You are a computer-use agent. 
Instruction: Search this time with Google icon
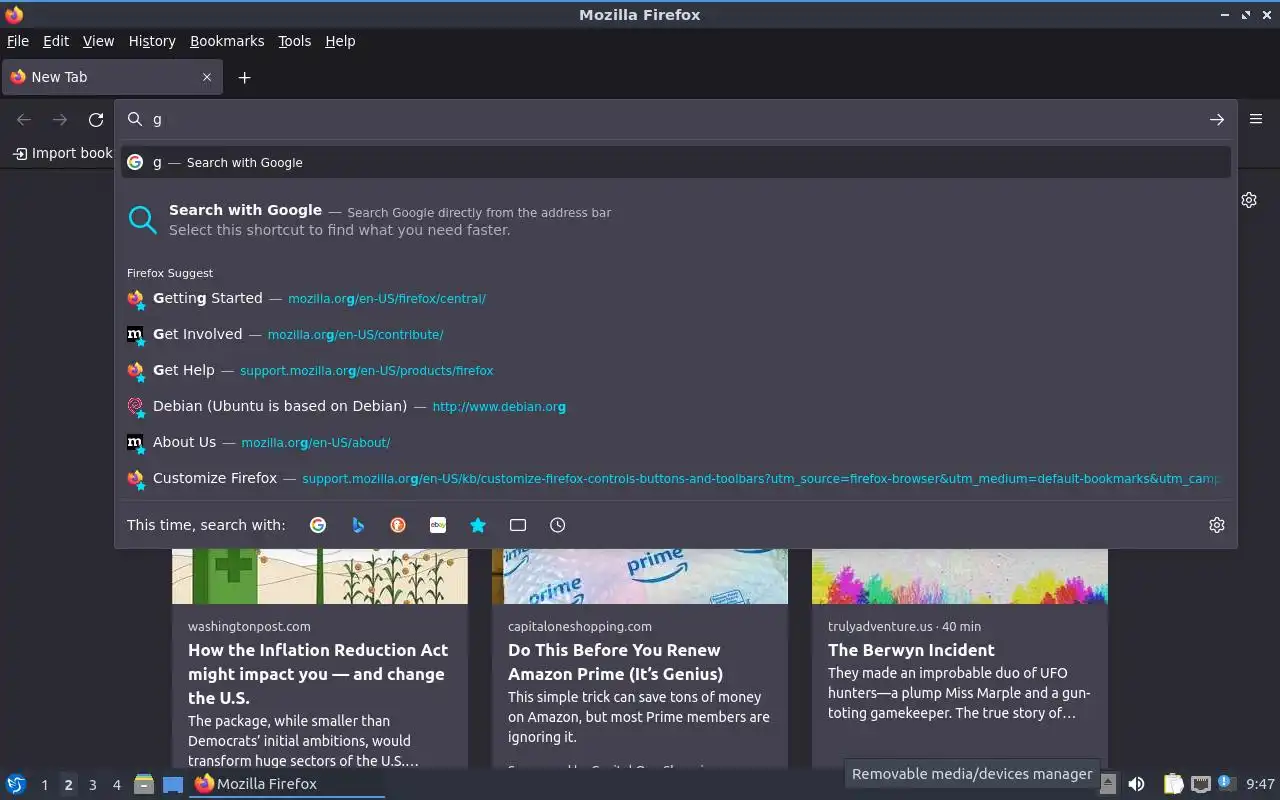click(x=318, y=525)
